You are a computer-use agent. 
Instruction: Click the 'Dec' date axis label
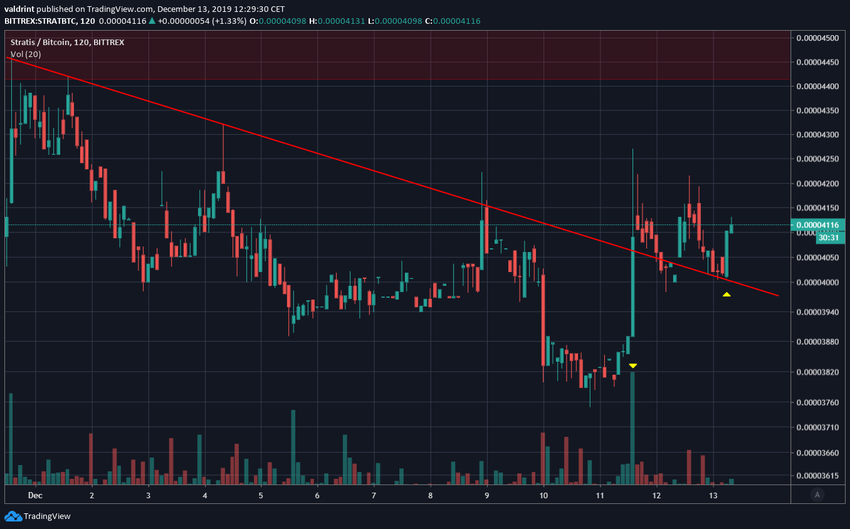[x=35, y=495]
